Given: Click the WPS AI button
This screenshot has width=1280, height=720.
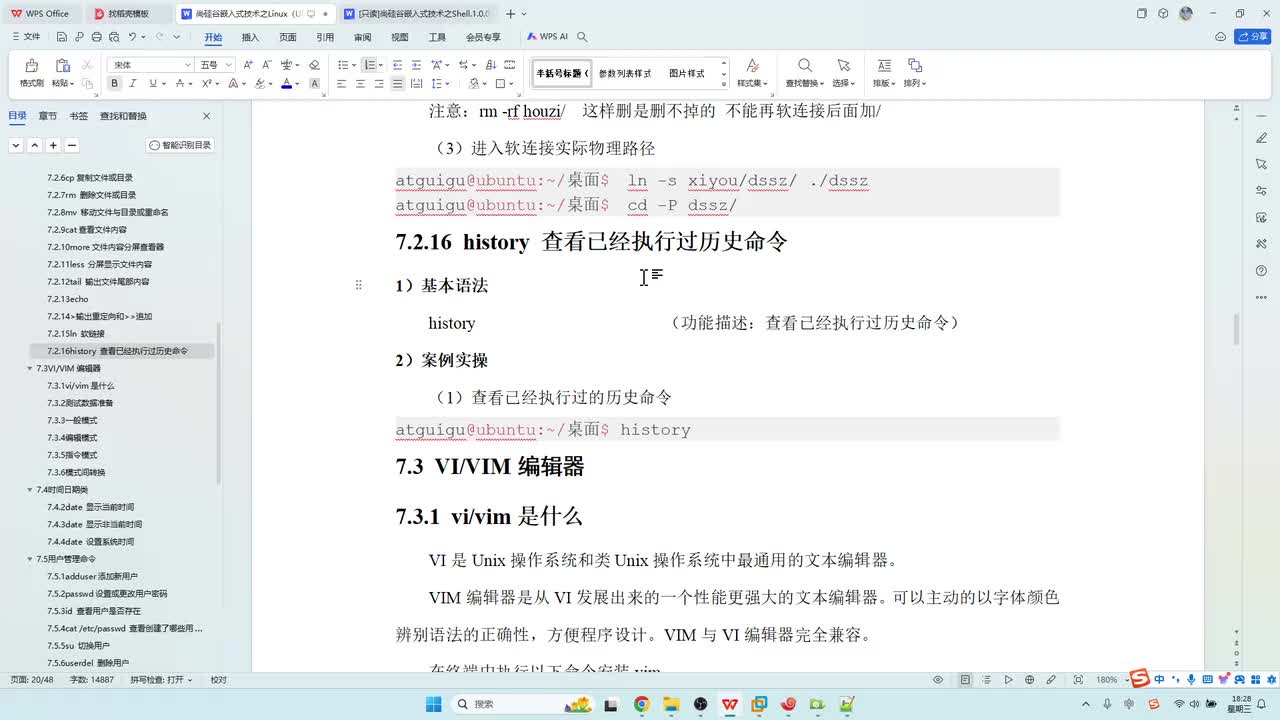Looking at the screenshot, I should point(547,37).
